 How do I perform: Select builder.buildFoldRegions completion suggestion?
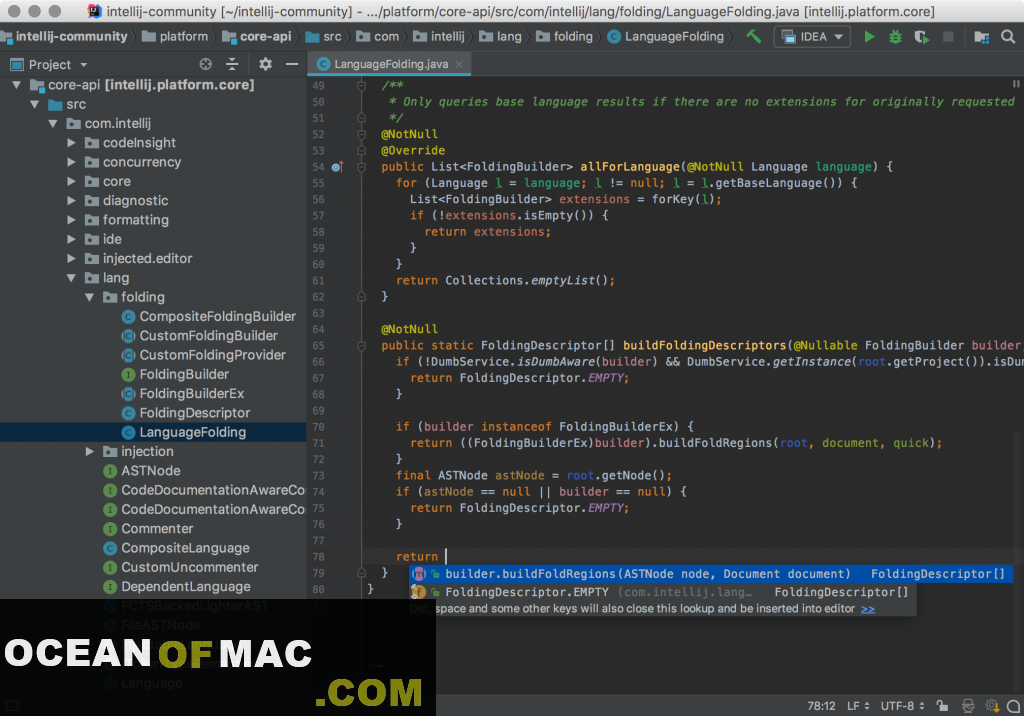(x=711, y=574)
